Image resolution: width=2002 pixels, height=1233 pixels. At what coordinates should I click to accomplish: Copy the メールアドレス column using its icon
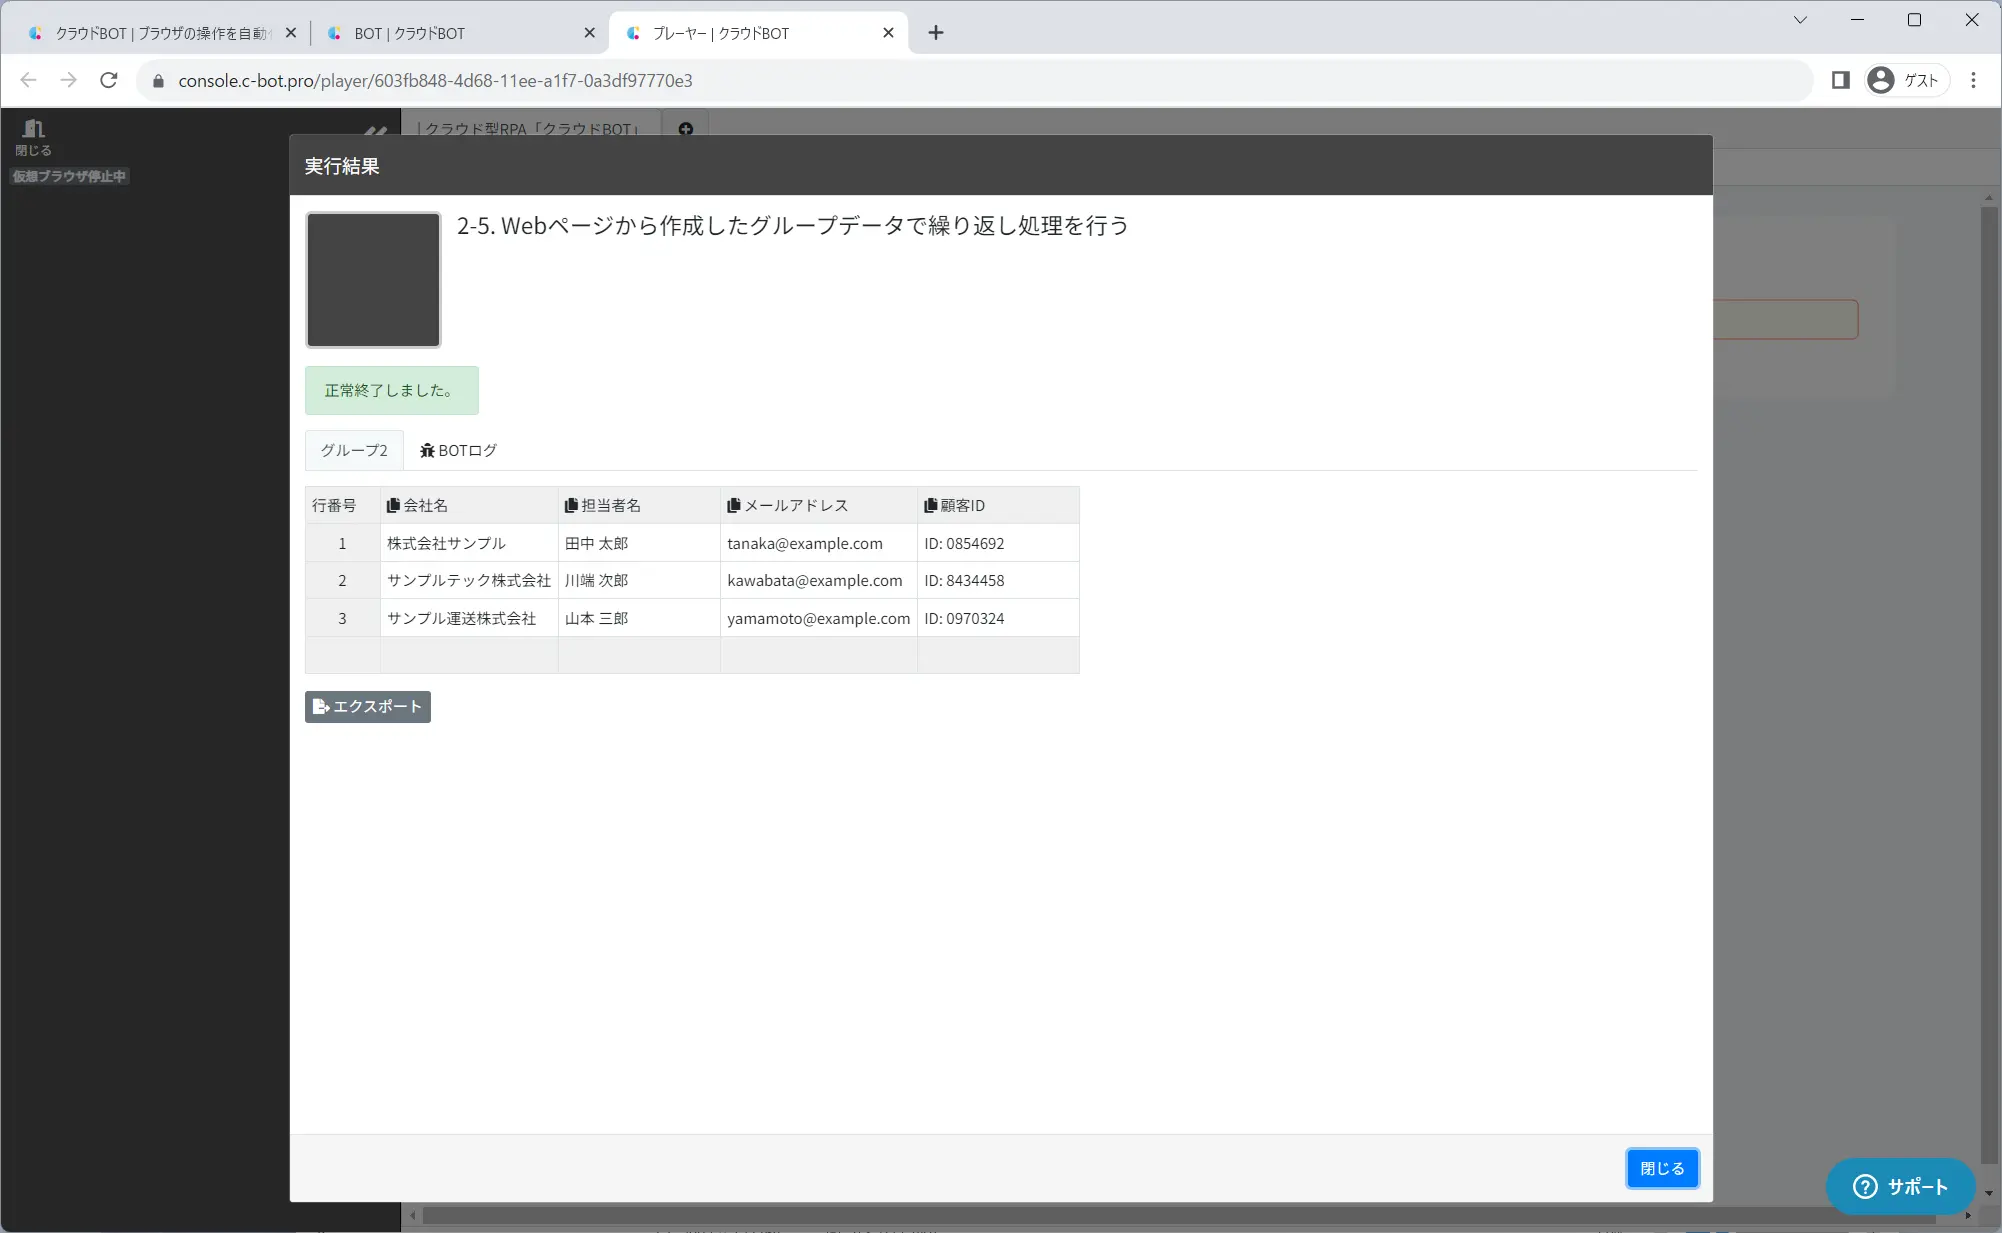[x=734, y=506]
